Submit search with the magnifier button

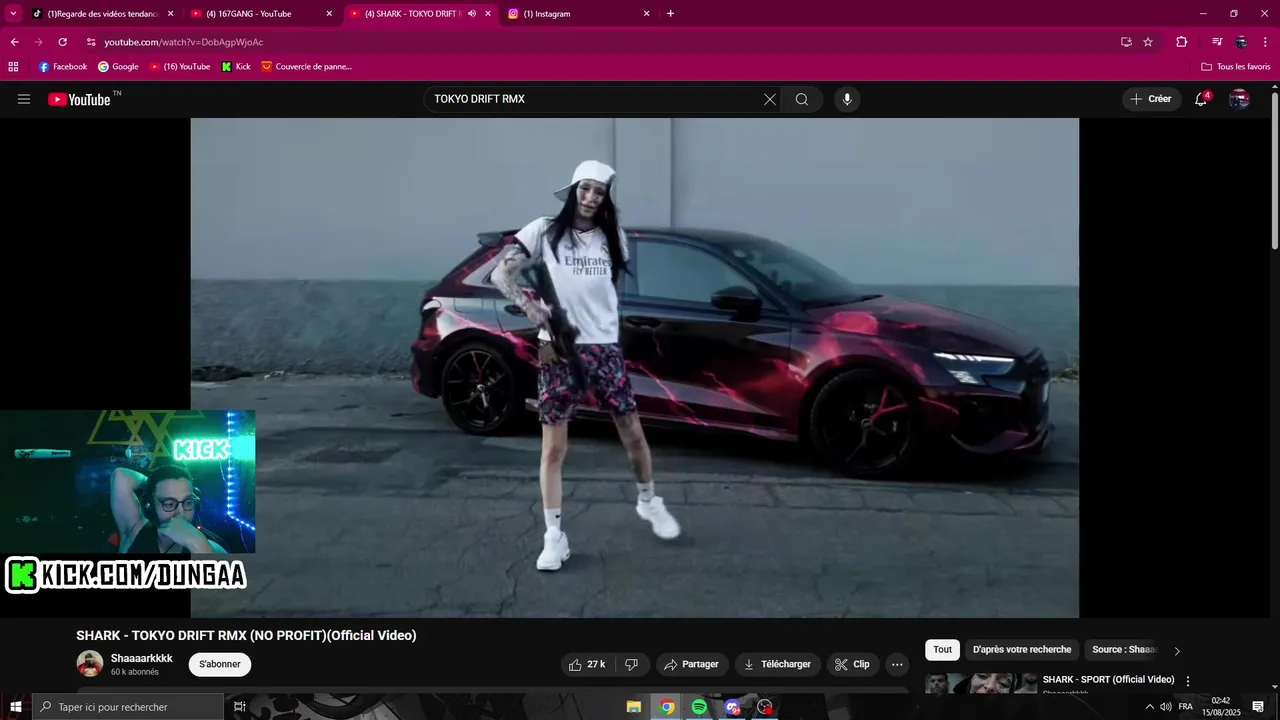[802, 99]
